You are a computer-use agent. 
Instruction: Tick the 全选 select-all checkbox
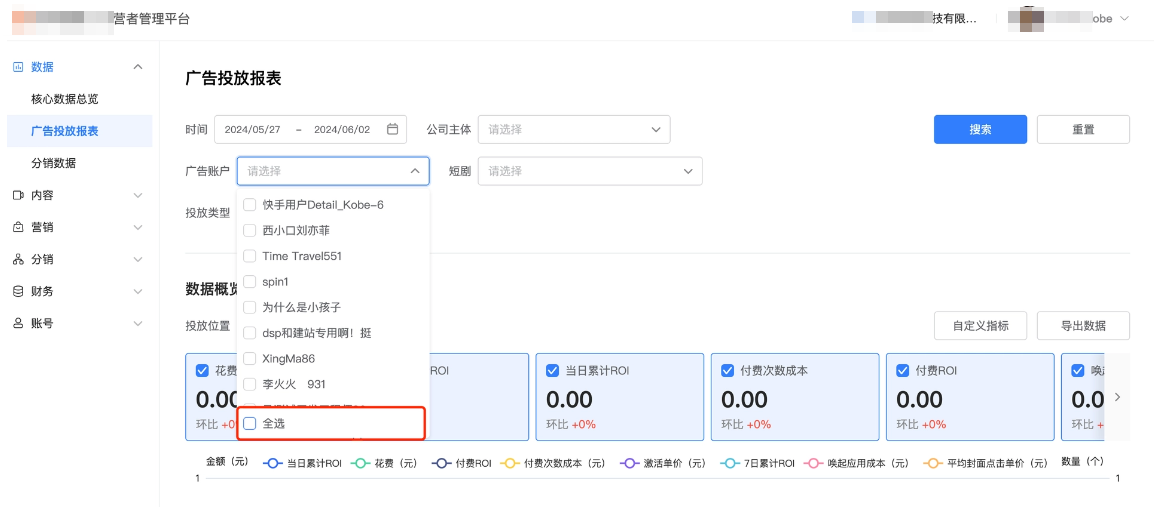tap(249, 423)
